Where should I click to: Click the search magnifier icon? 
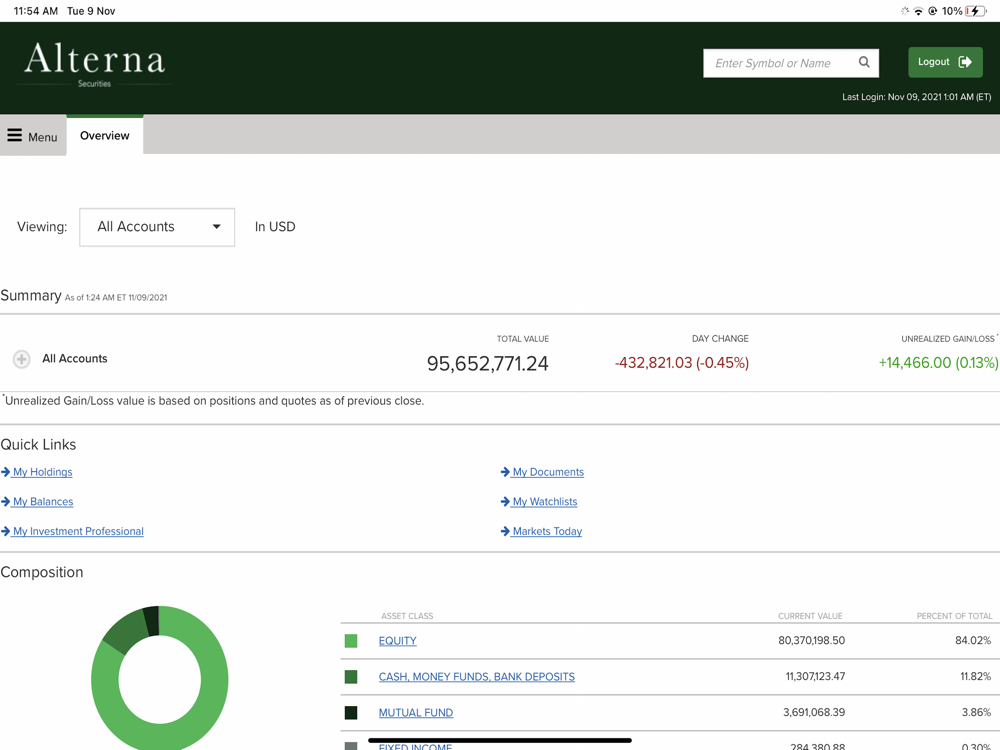tap(864, 62)
